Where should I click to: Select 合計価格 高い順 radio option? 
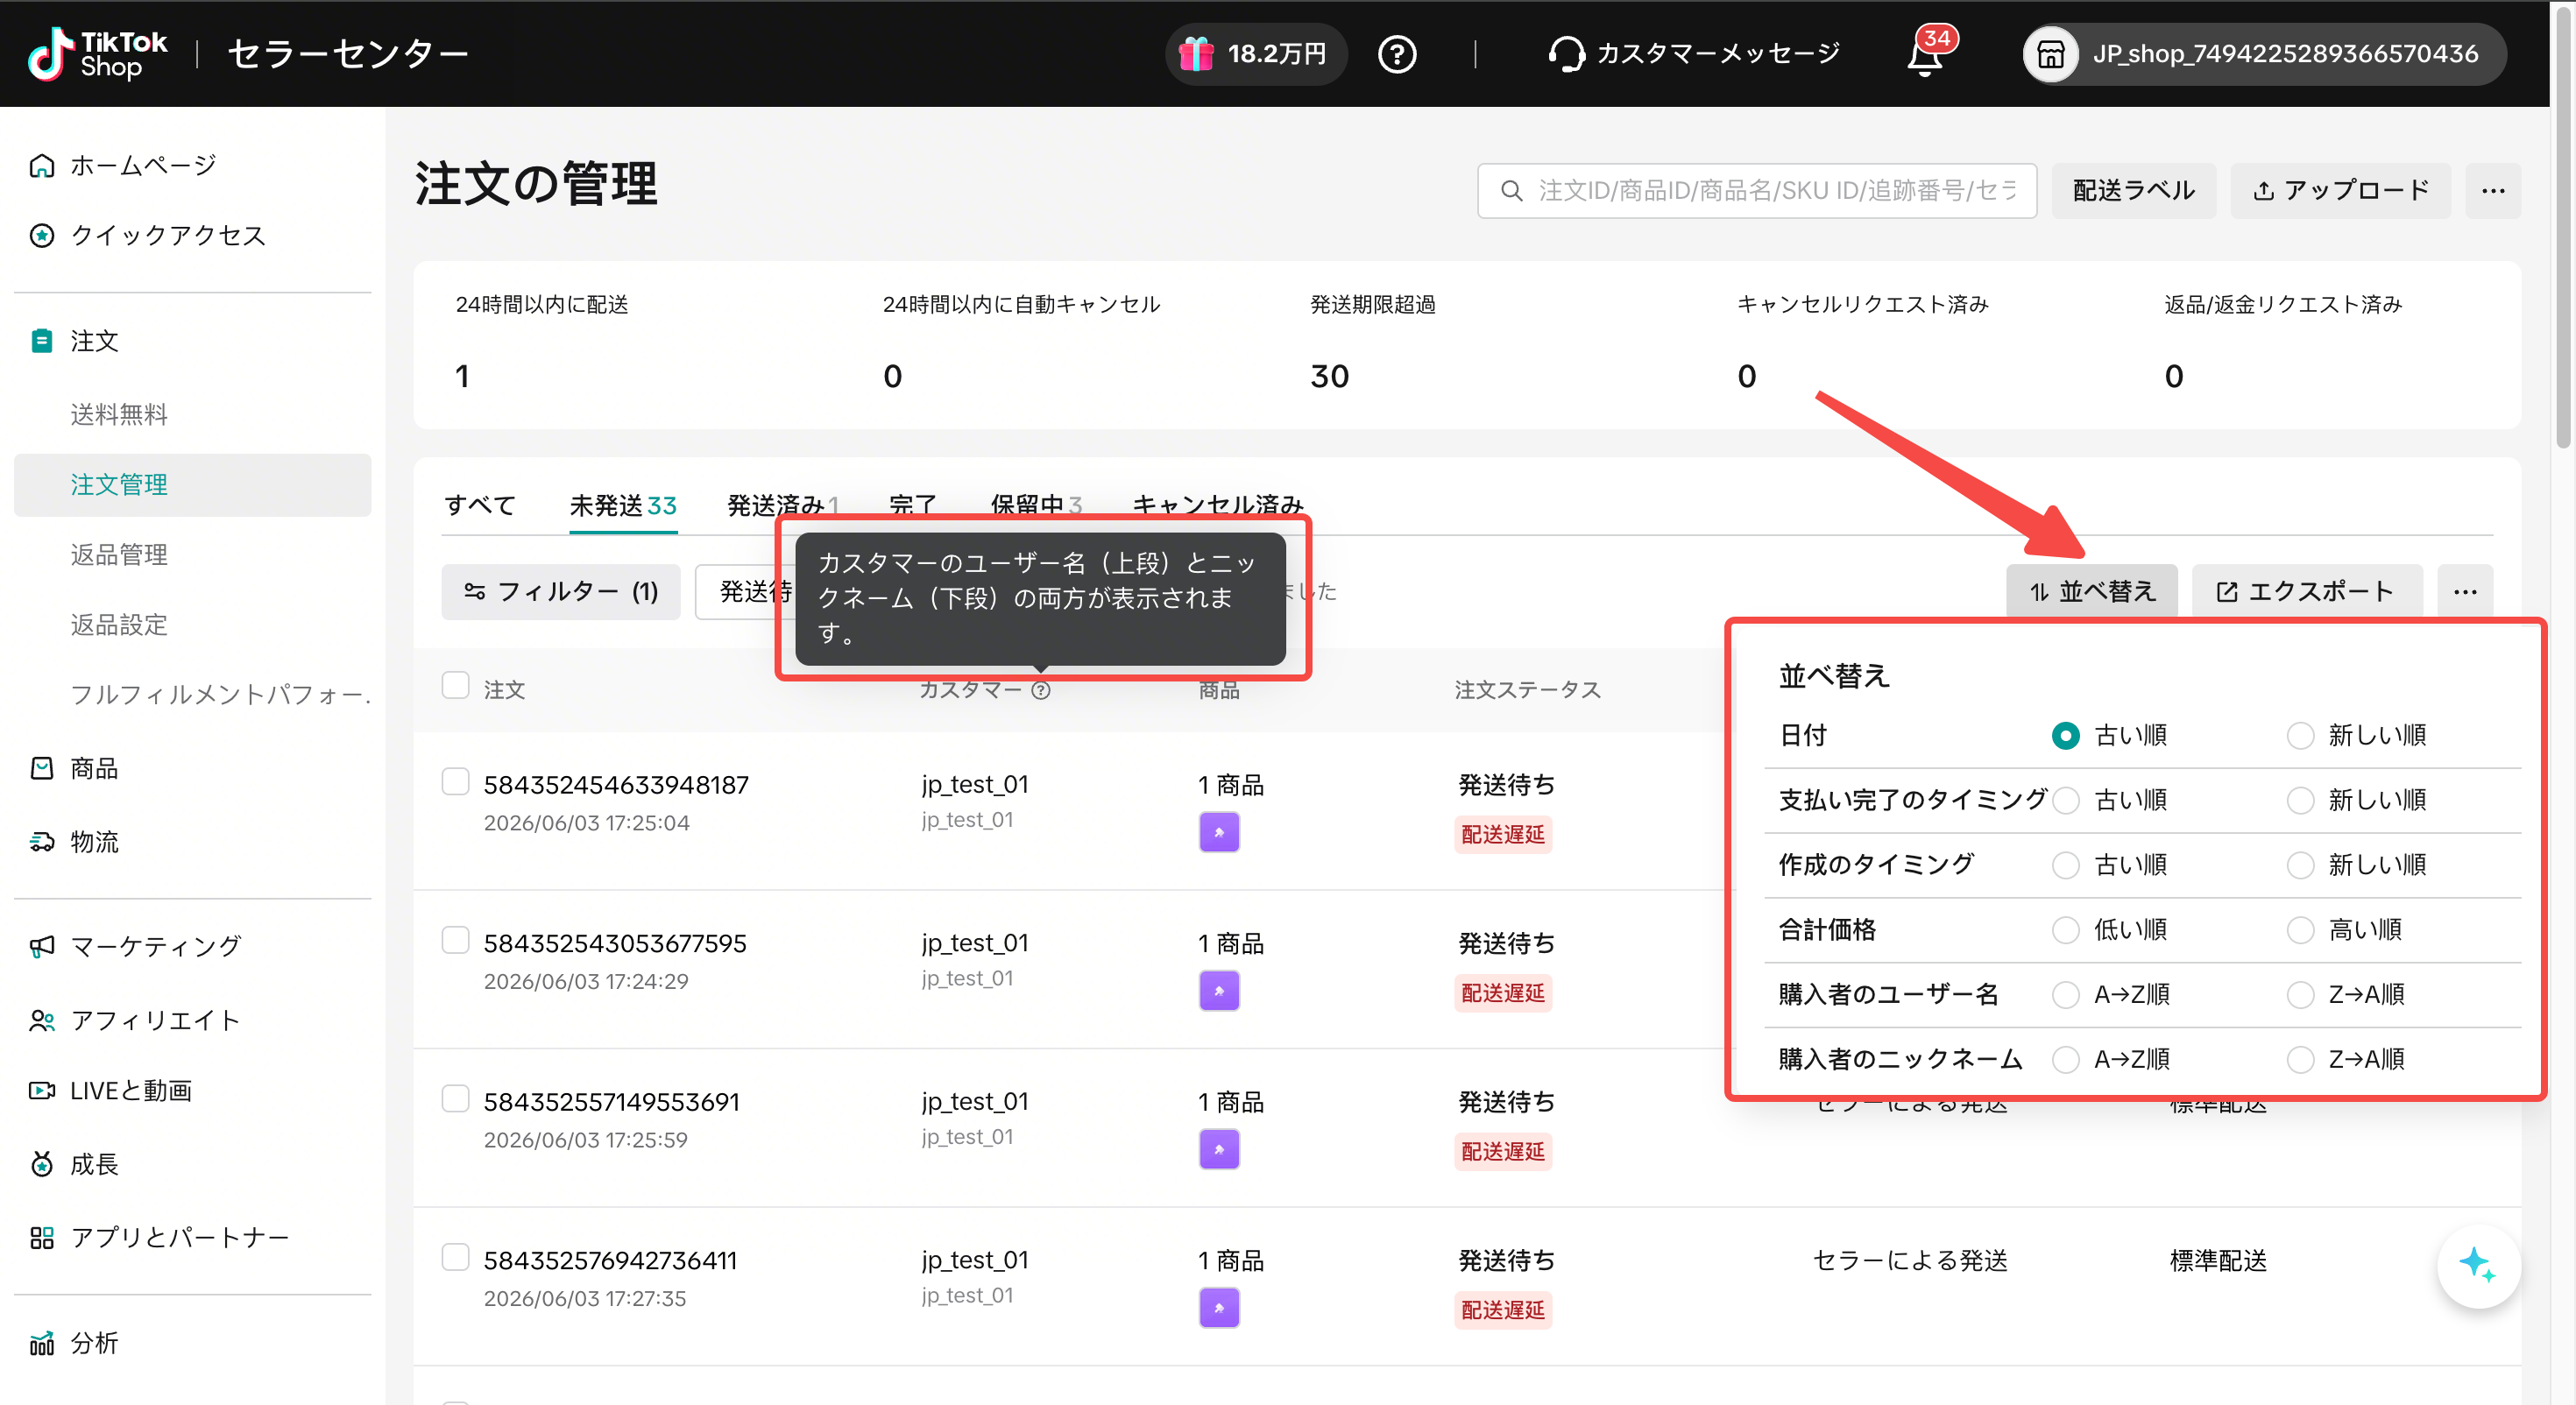pyautogui.click(x=2300, y=930)
